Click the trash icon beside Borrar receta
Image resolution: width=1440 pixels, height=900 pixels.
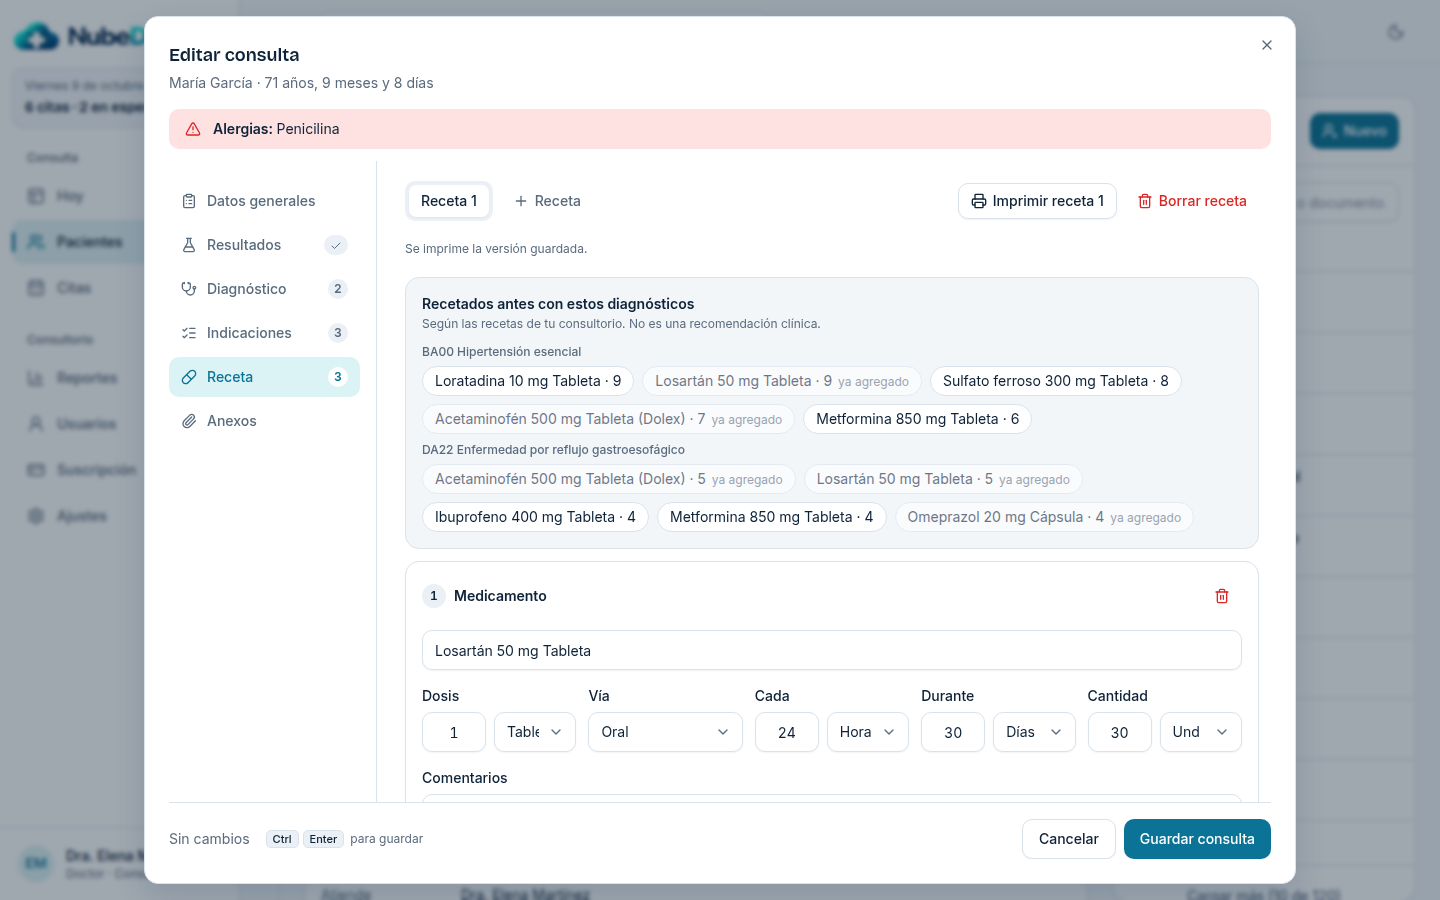tap(1145, 201)
